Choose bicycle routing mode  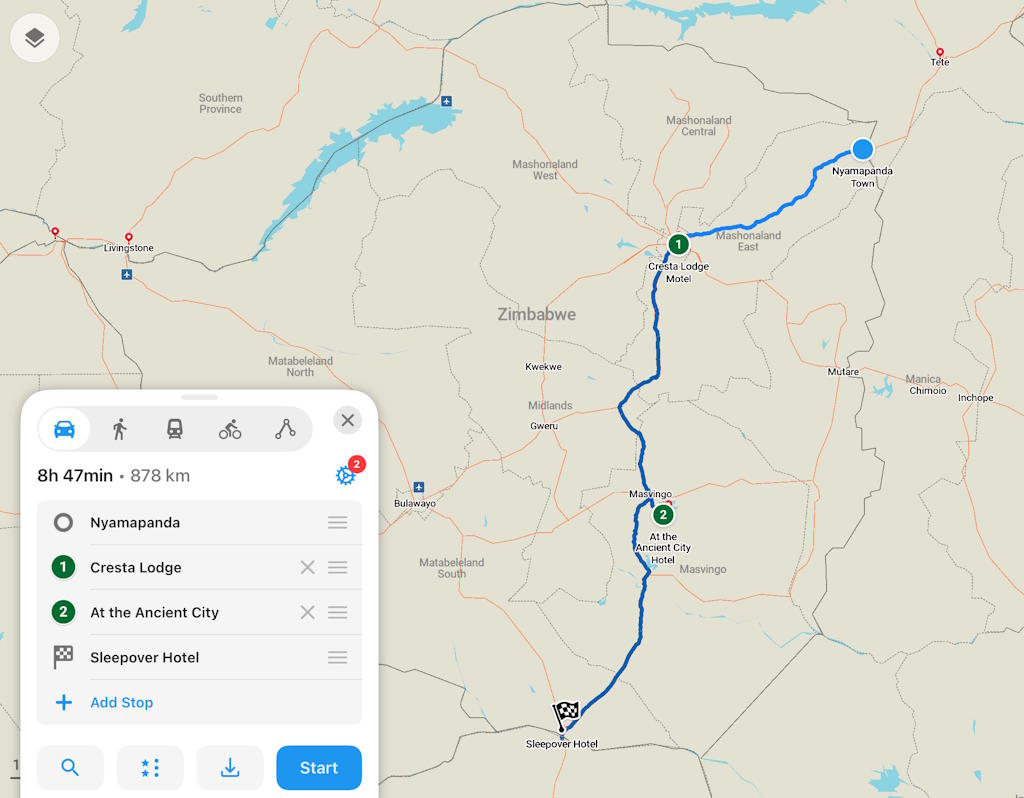click(x=230, y=429)
